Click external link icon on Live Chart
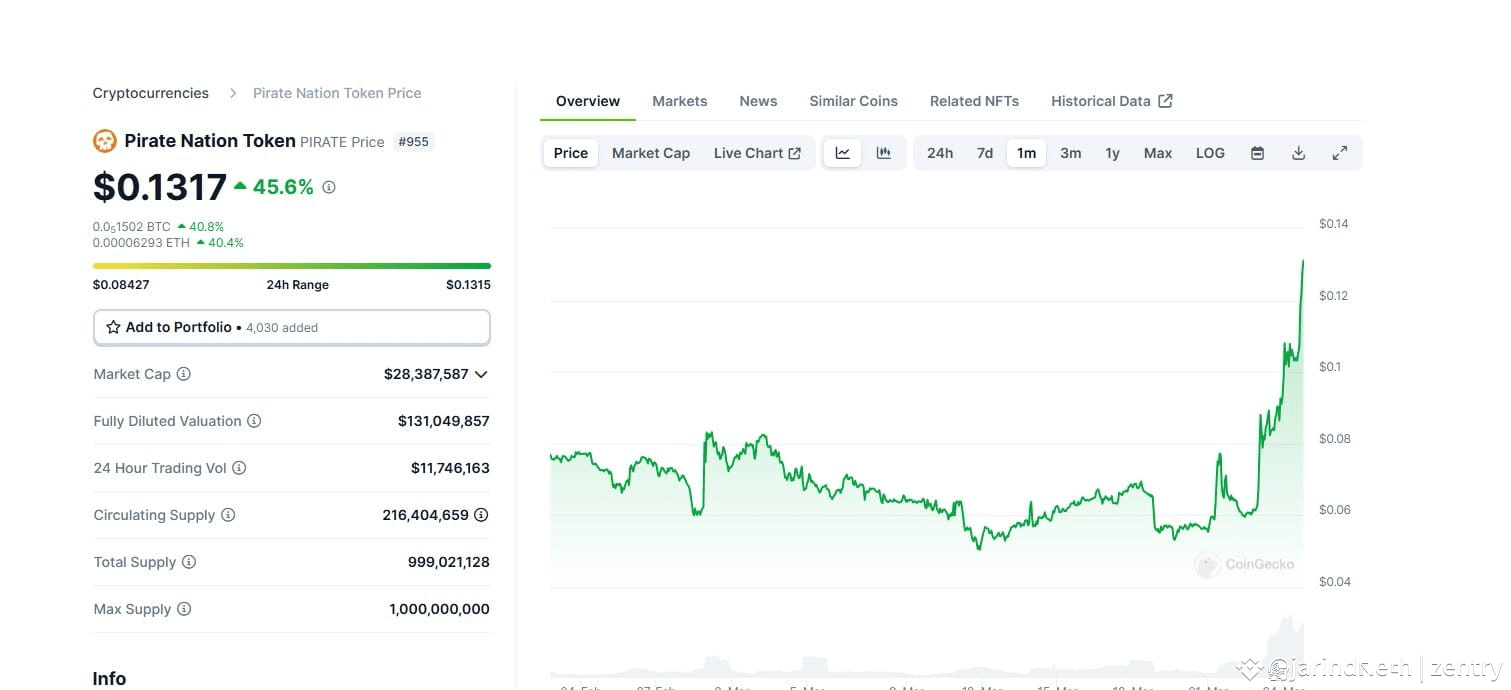This screenshot has height=690, width=1511. pos(795,153)
